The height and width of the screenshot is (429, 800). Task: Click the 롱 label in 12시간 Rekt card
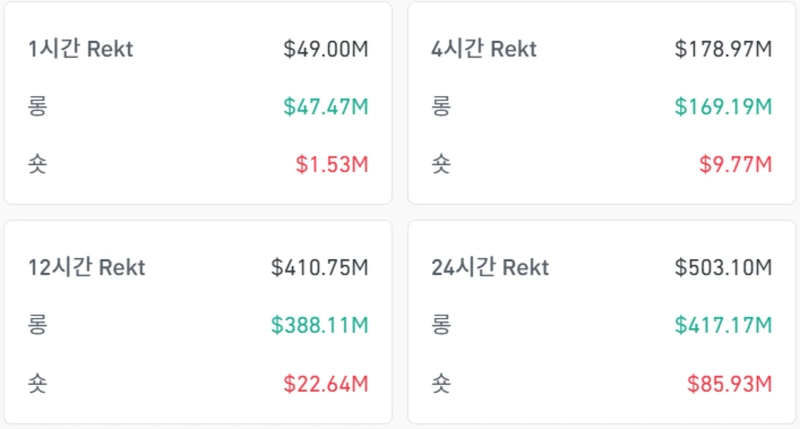coord(38,325)
